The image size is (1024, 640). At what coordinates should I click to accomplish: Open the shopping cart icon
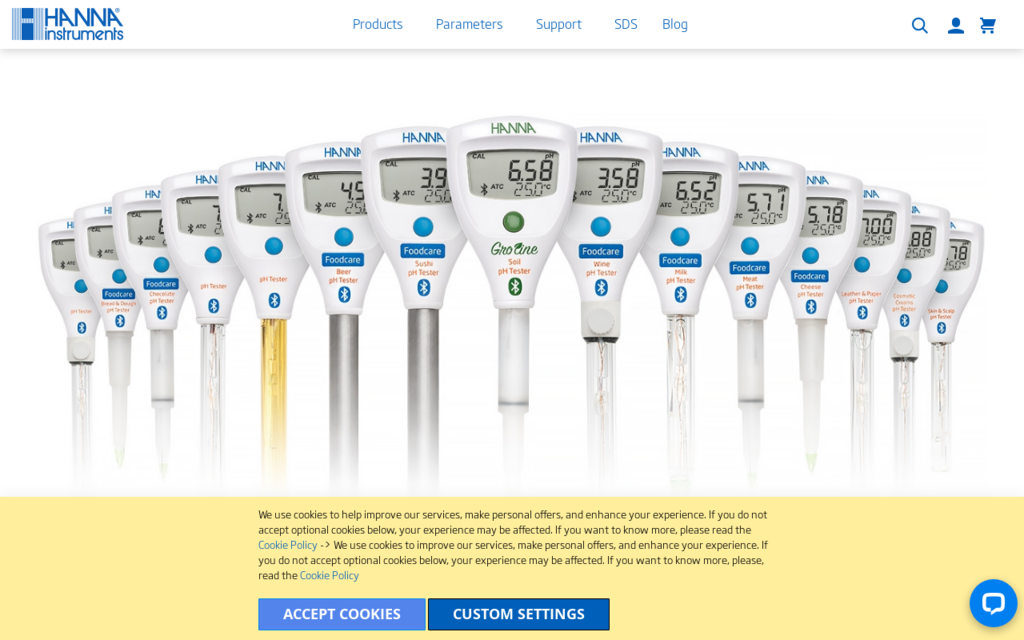(x=988, y=25)
